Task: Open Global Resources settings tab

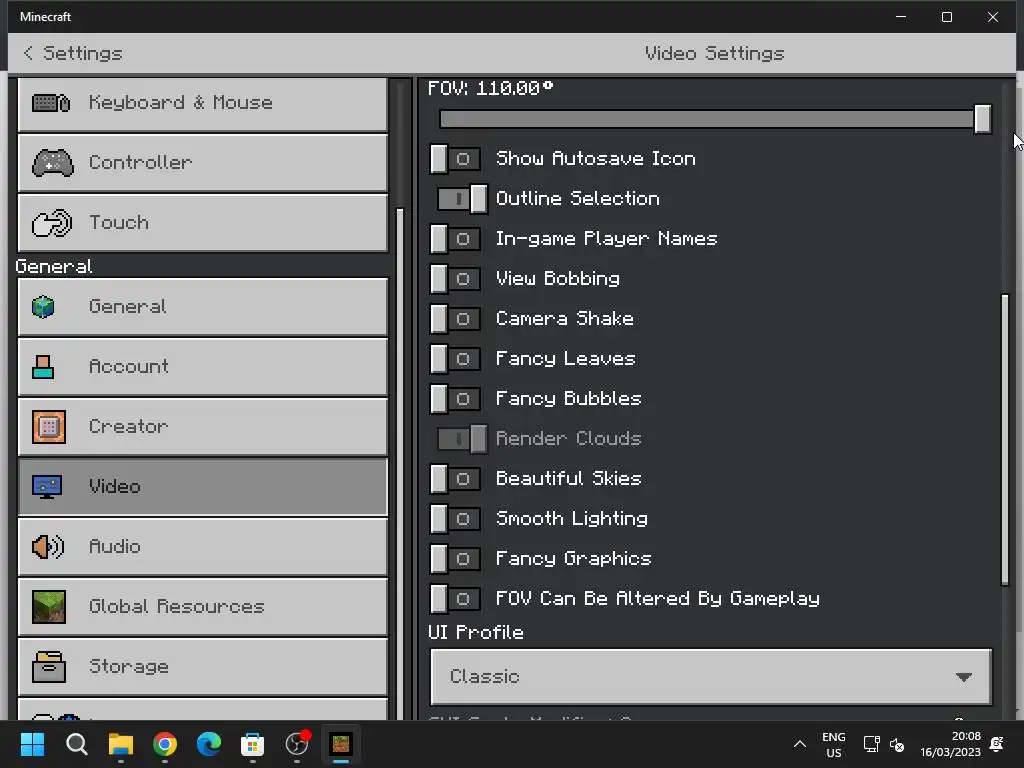Action: click(203, 607)
